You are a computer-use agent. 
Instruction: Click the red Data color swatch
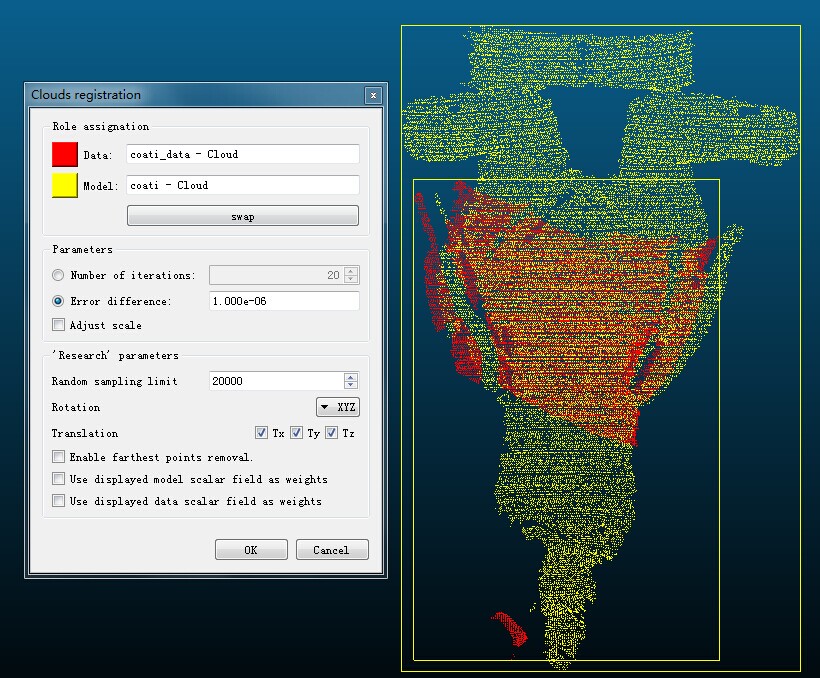[65, 154]
